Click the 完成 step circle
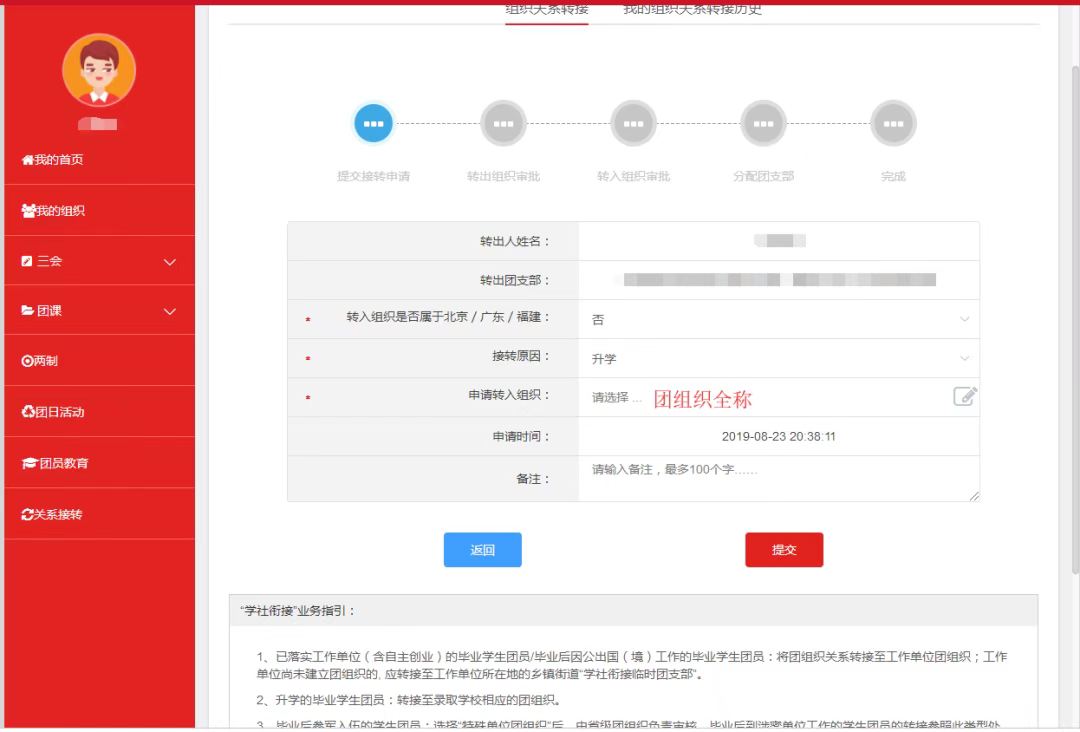1080x732 pixels. click(x=893, y=124)
